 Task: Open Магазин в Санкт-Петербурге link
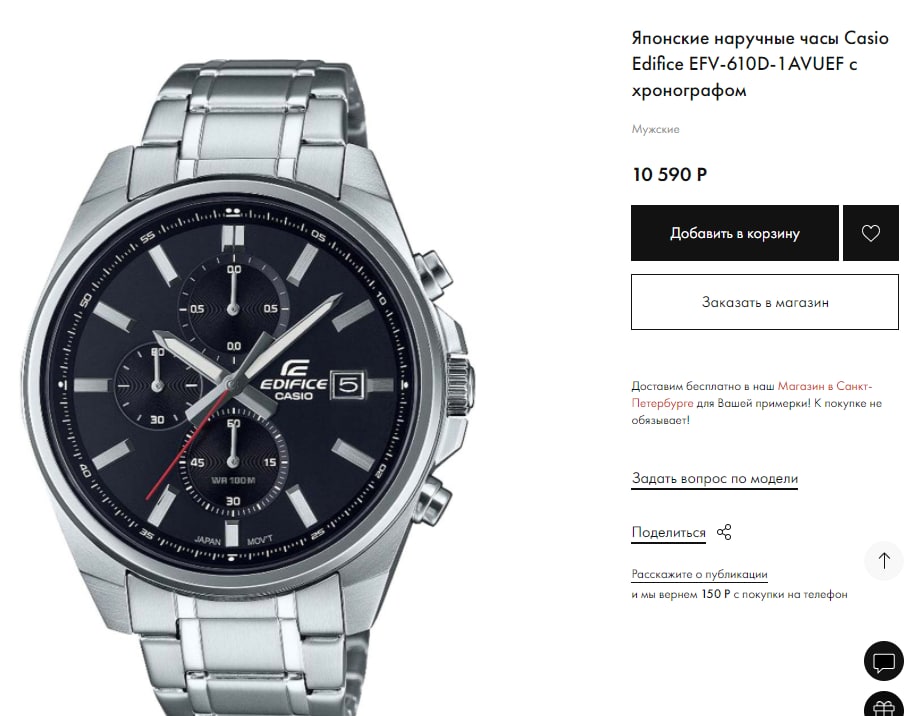click(x=752, y=394)
